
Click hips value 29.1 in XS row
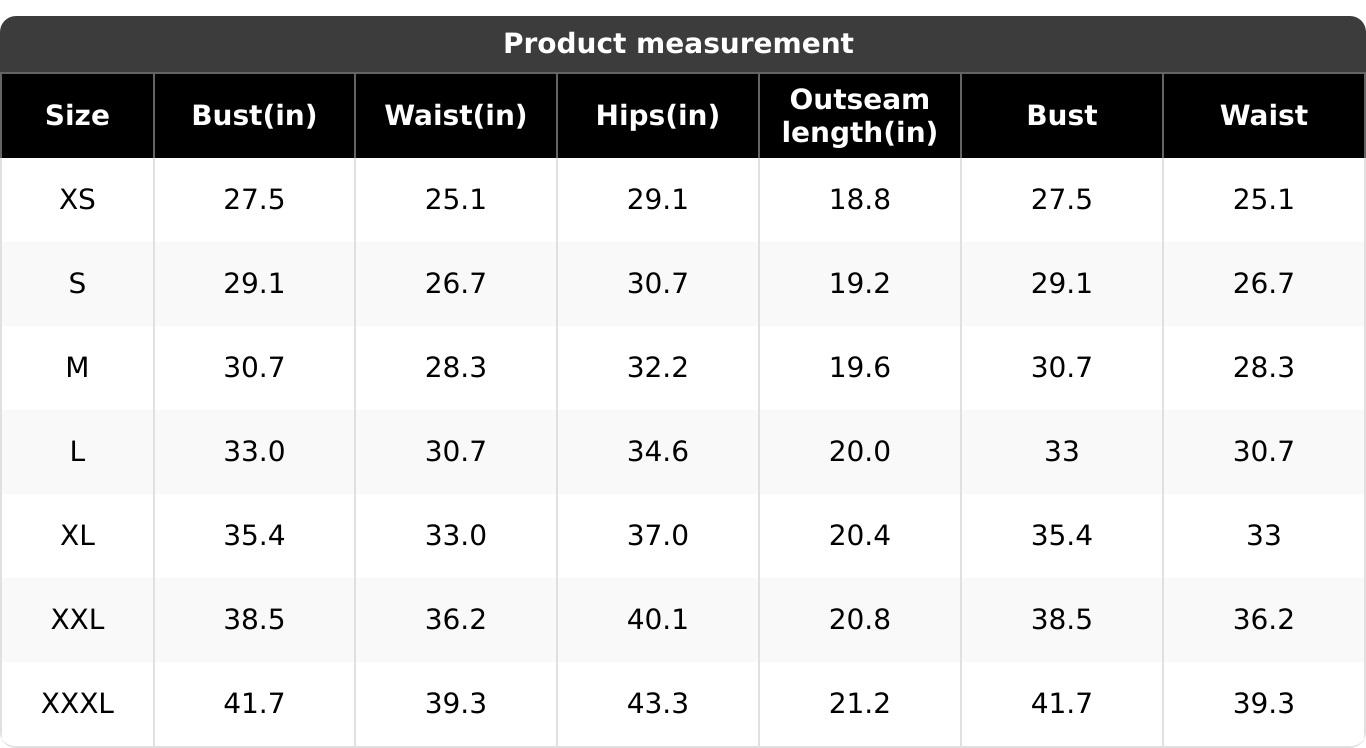[x=658, y=200]
